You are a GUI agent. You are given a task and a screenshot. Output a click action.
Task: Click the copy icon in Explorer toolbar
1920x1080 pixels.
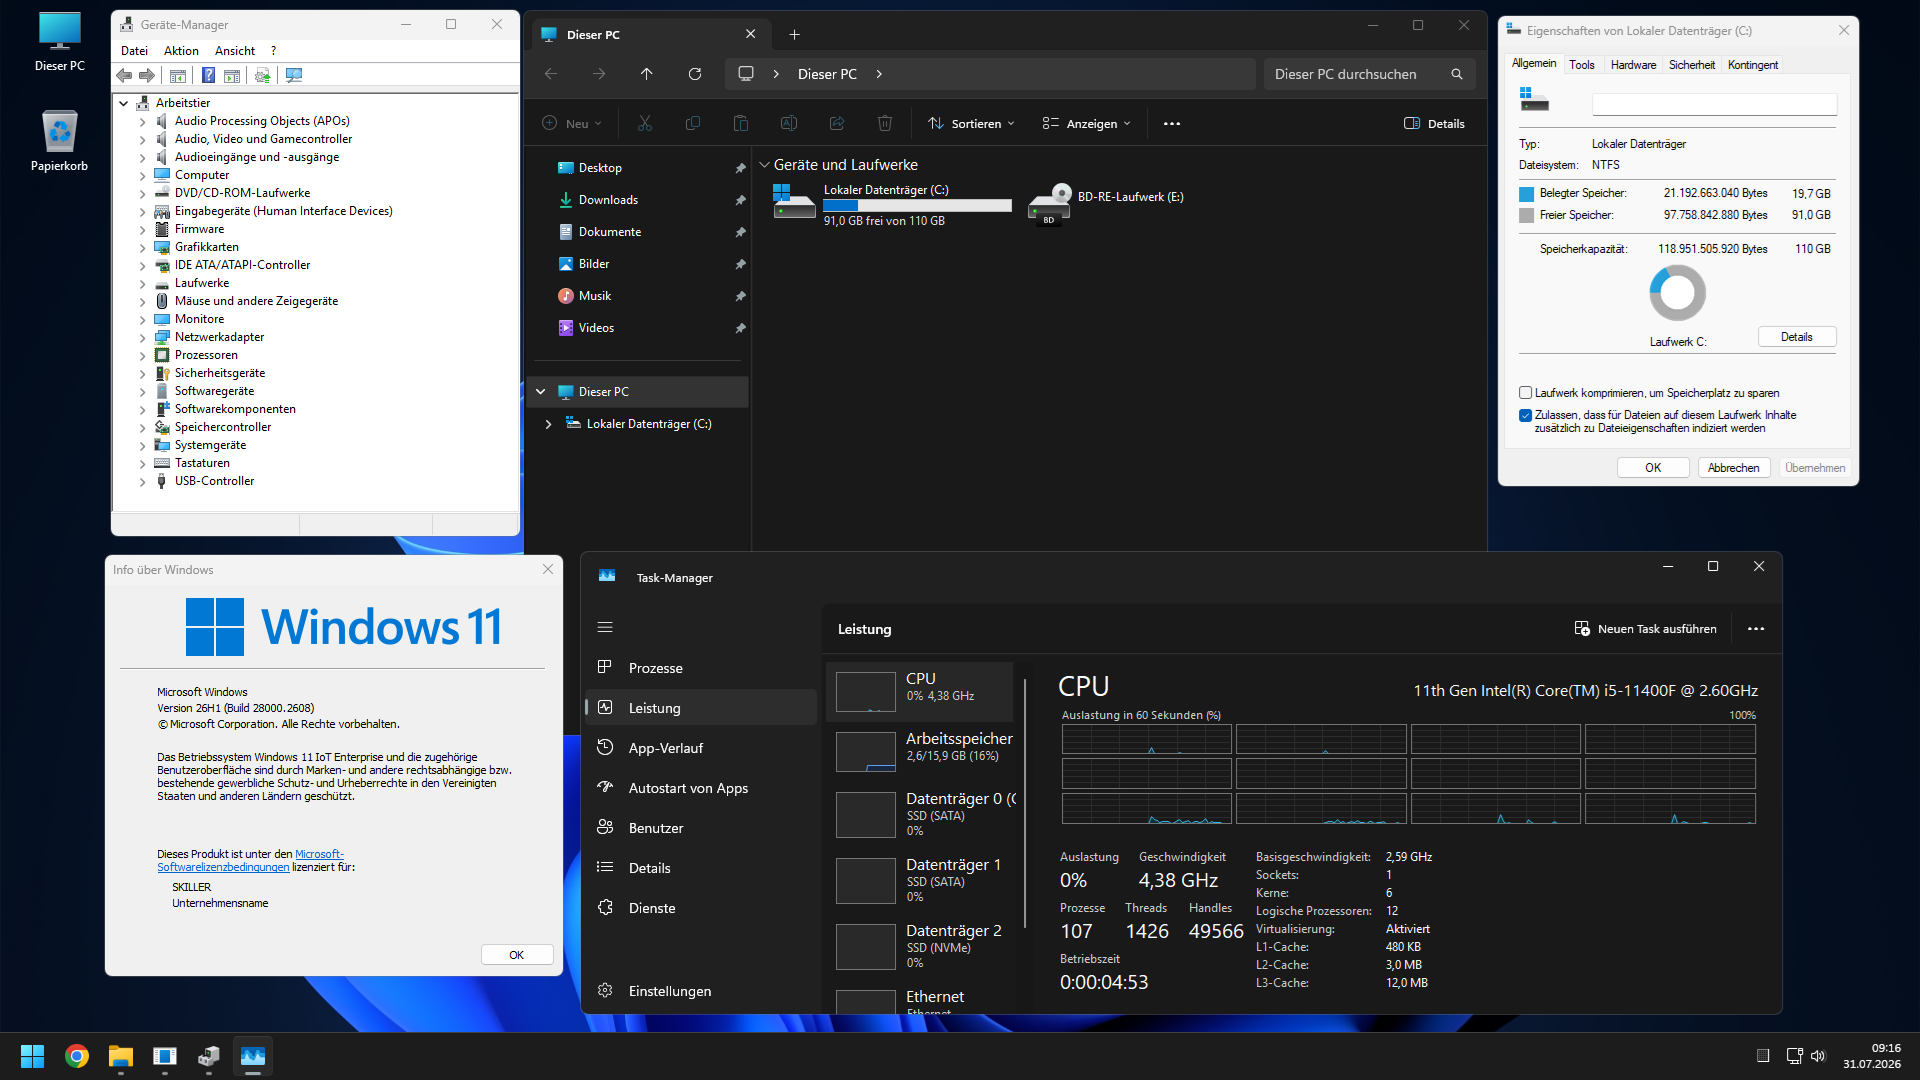point(693,123)
